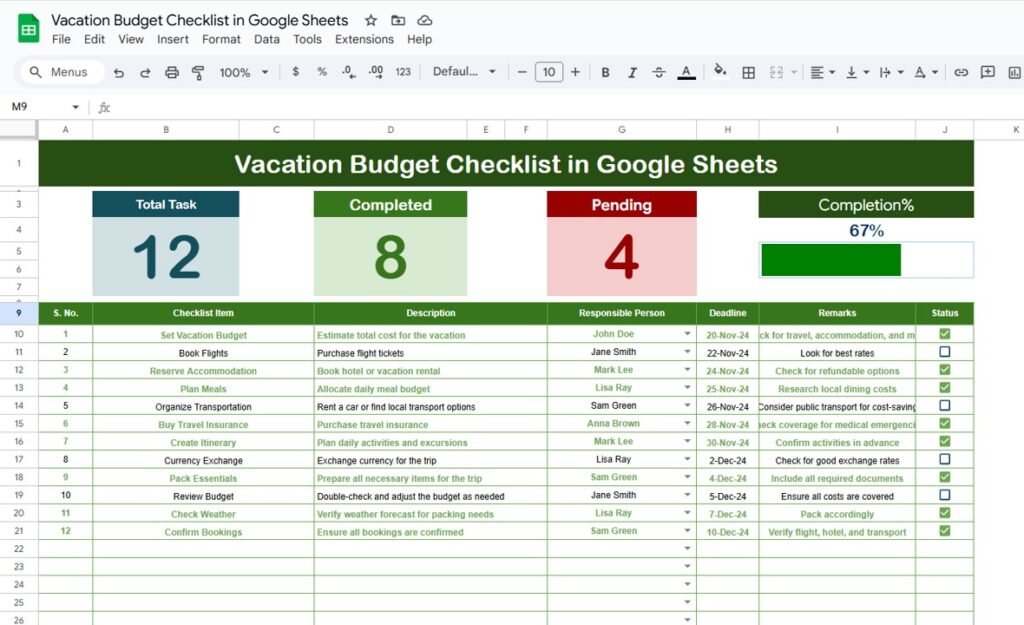The image size is (1024, 625).
Task: Open the font dropdown showing Default
Action: point(464,72)
